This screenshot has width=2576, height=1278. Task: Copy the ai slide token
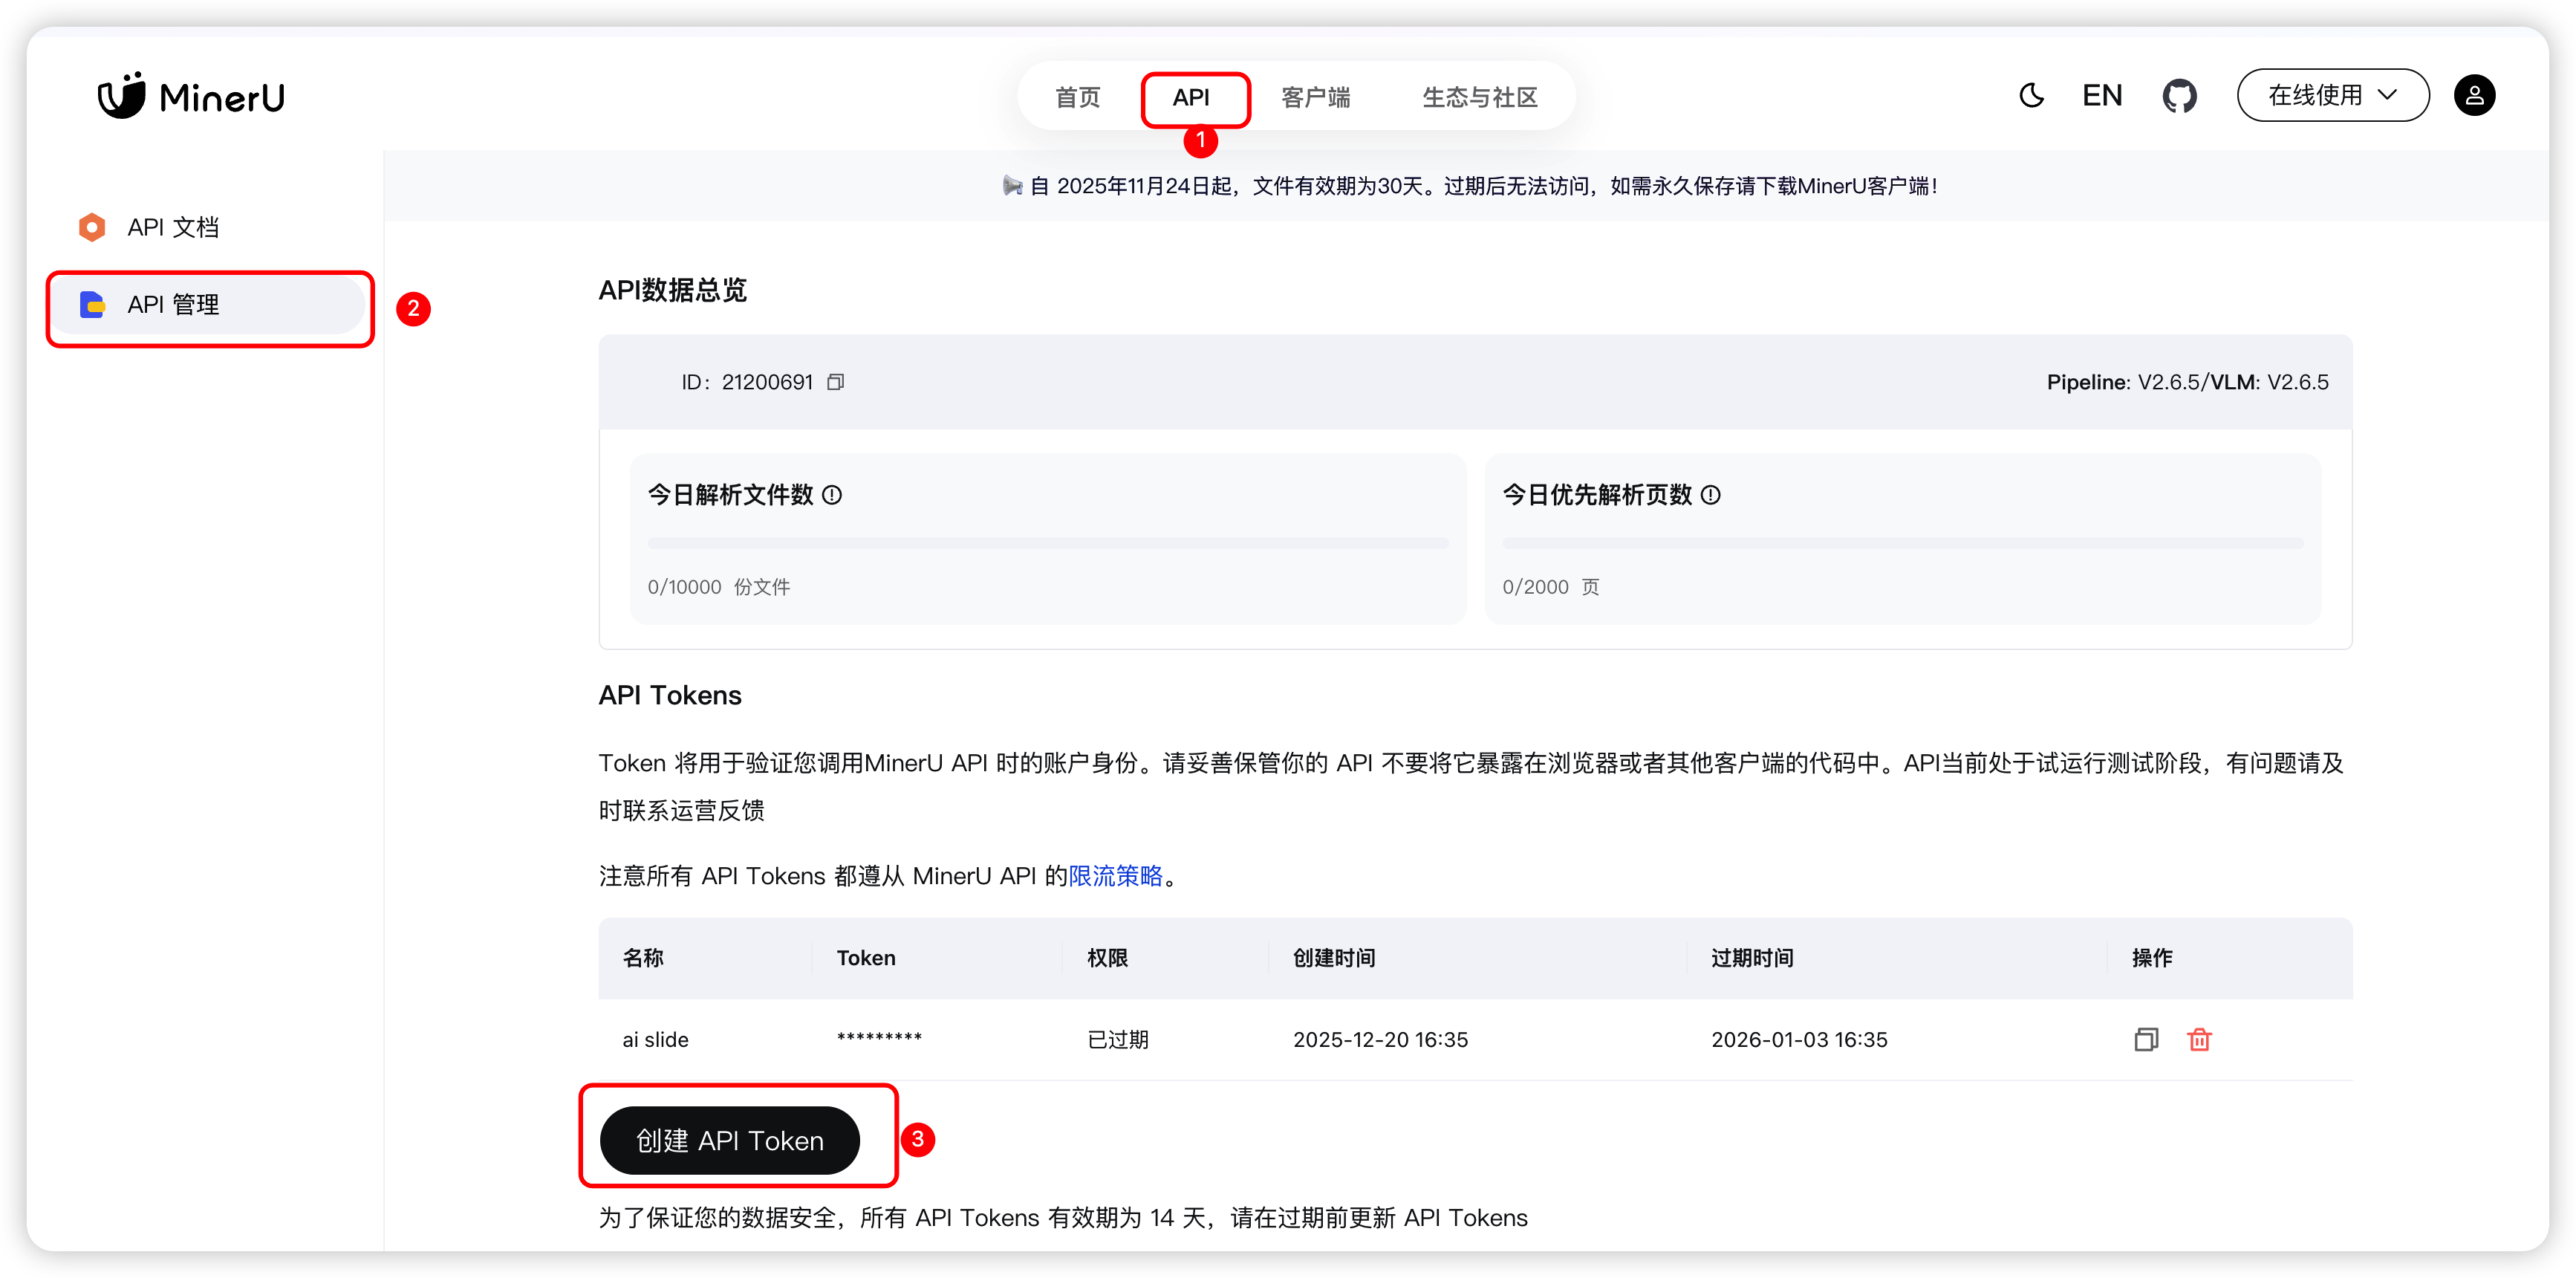[x=2145, y=1040]
